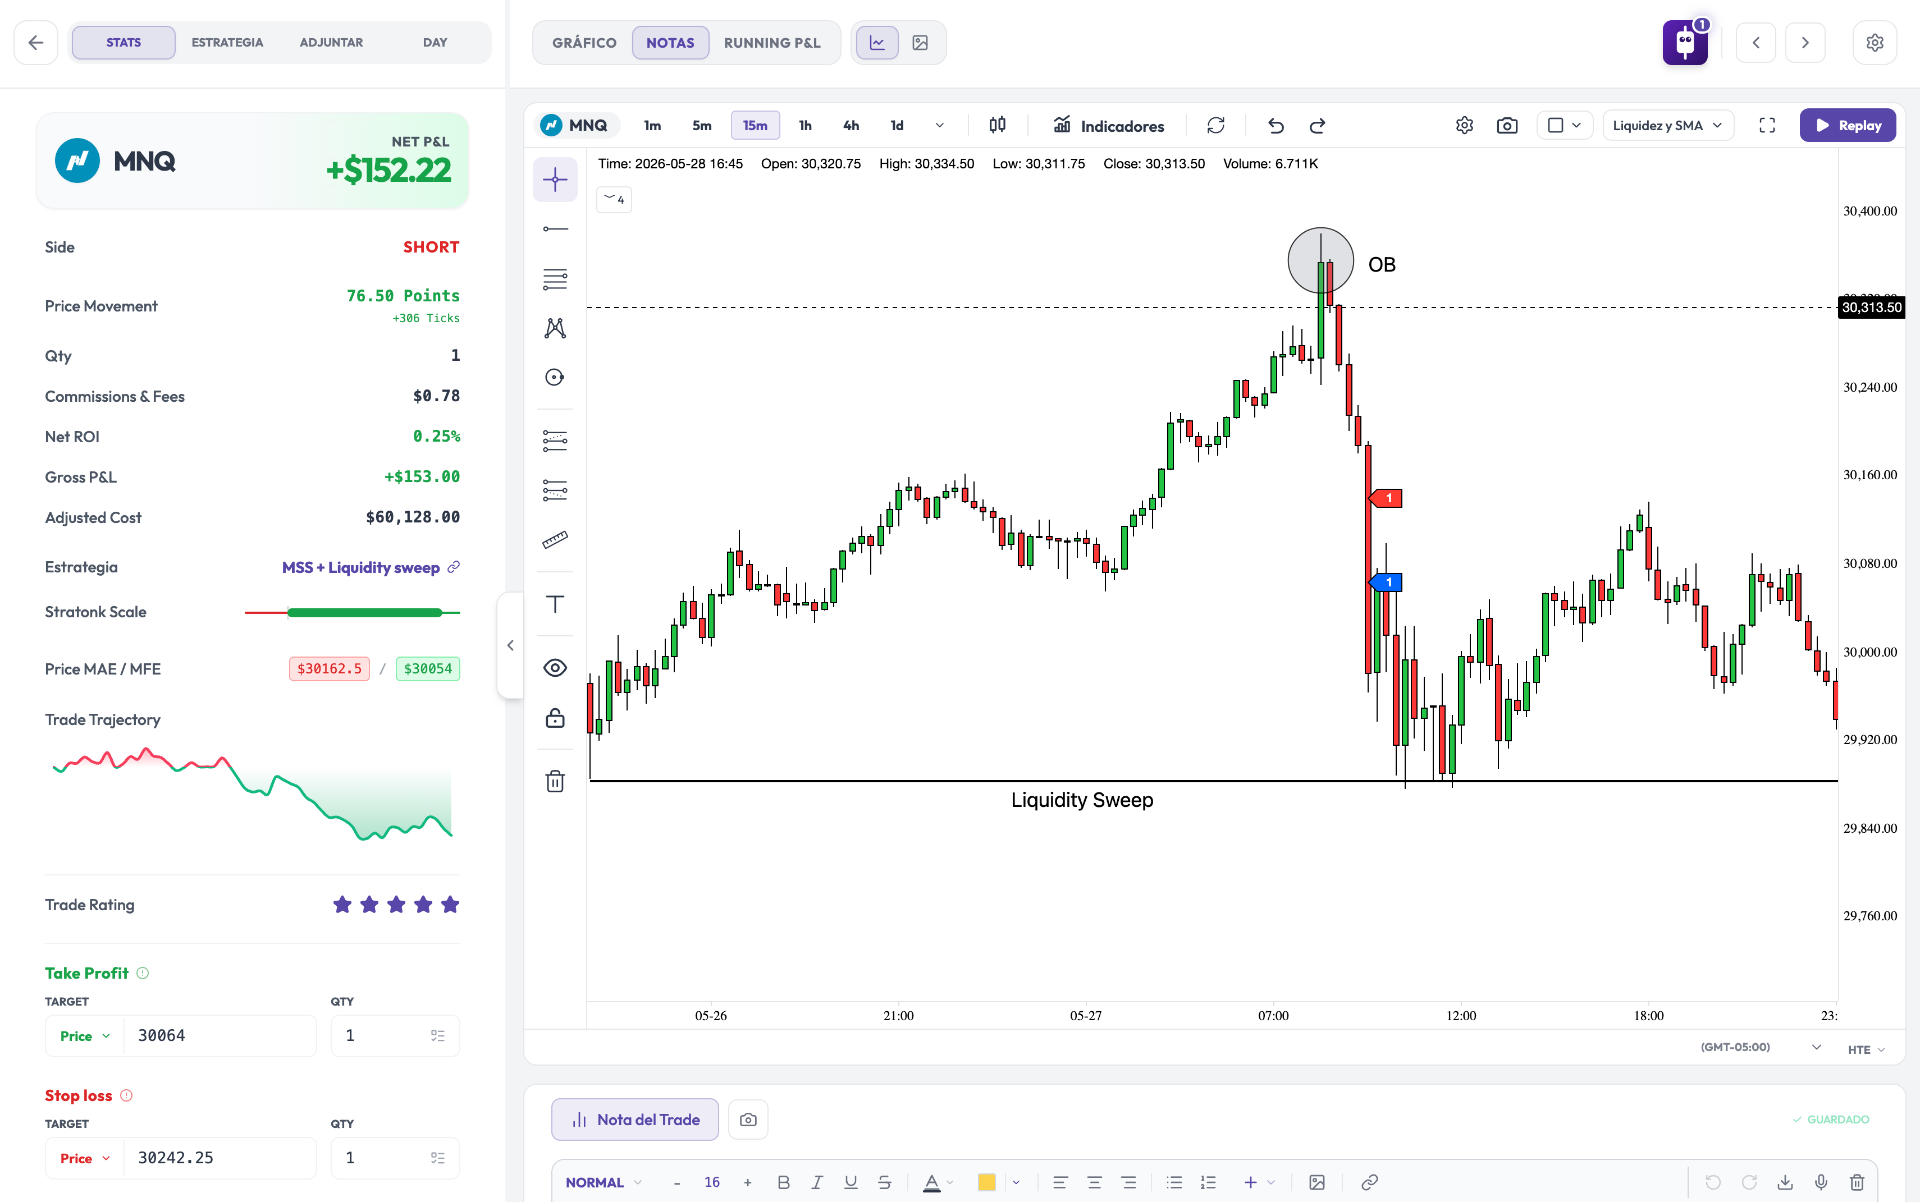Toggle drawings visibility eye icon
The image size is (1920, 1202).
click(555, 668)
